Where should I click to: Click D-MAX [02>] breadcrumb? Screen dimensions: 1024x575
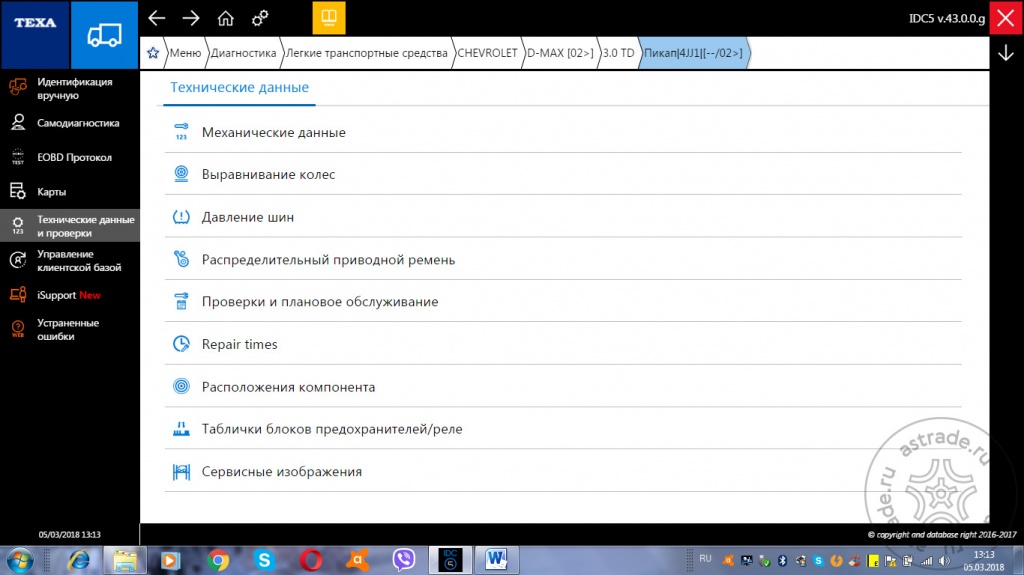(x=560, y=53)
